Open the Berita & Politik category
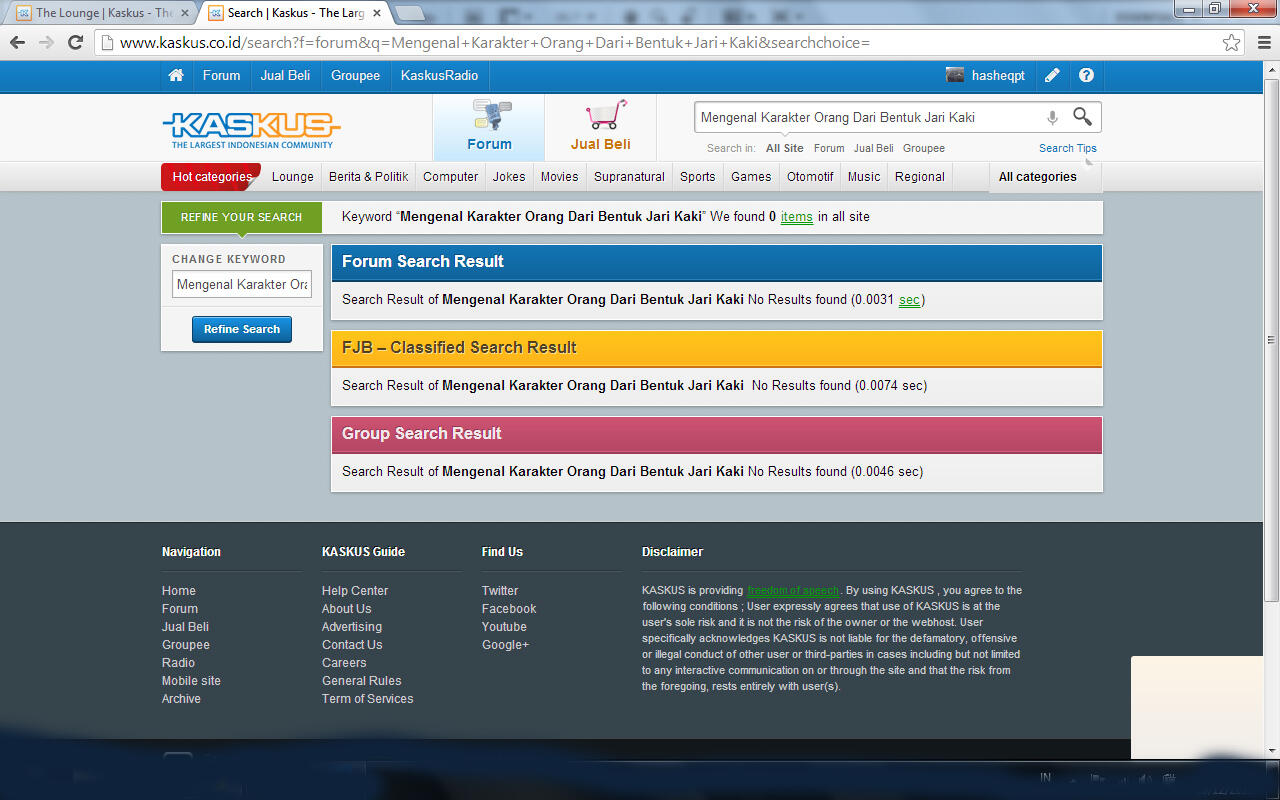Screen dimensions: 1280x800 click(x=369, y=177)
